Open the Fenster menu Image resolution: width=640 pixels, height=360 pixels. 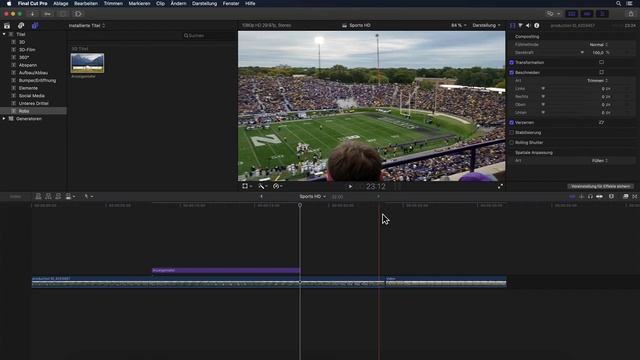click(x=231, y=3)
